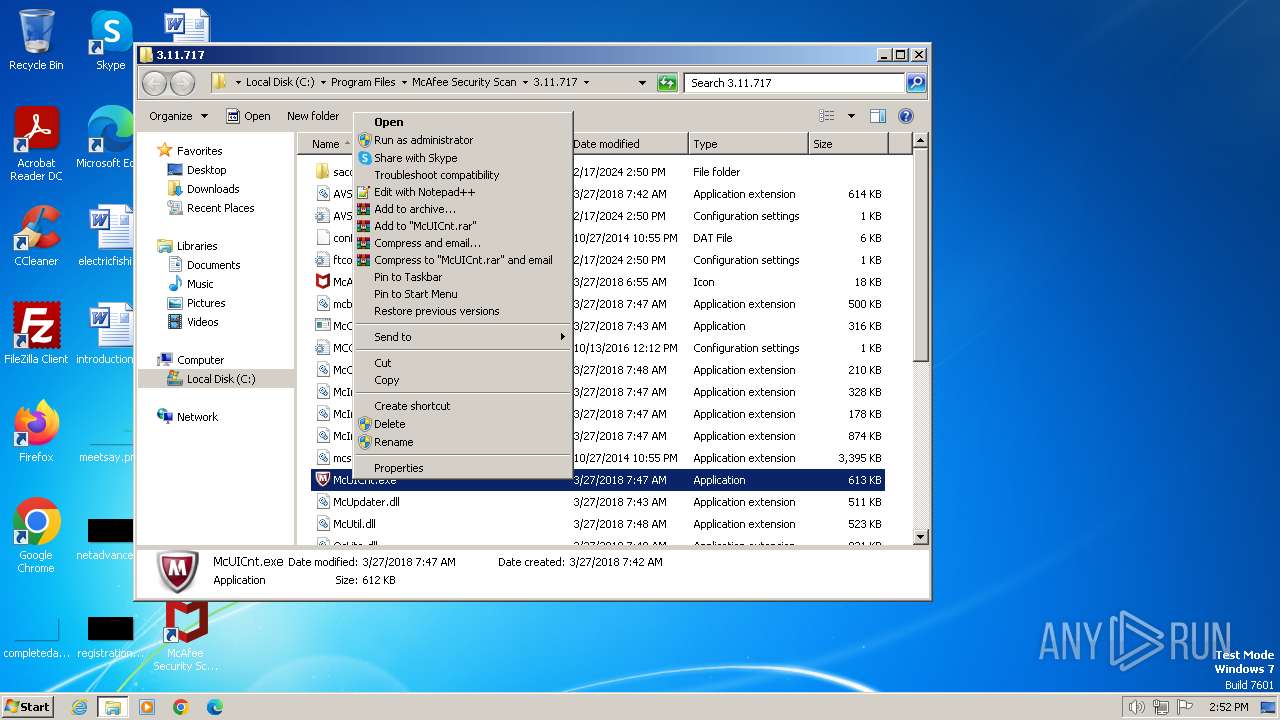Choose Share with Skype
The image size is (1280, 720).
coord(464,158)
